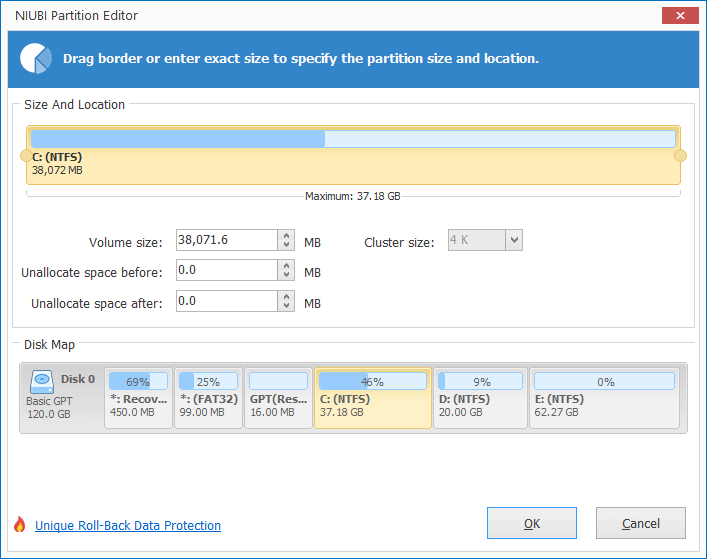Click the Cancel button
Screen dimensions: 707x559
click(641, 523)
